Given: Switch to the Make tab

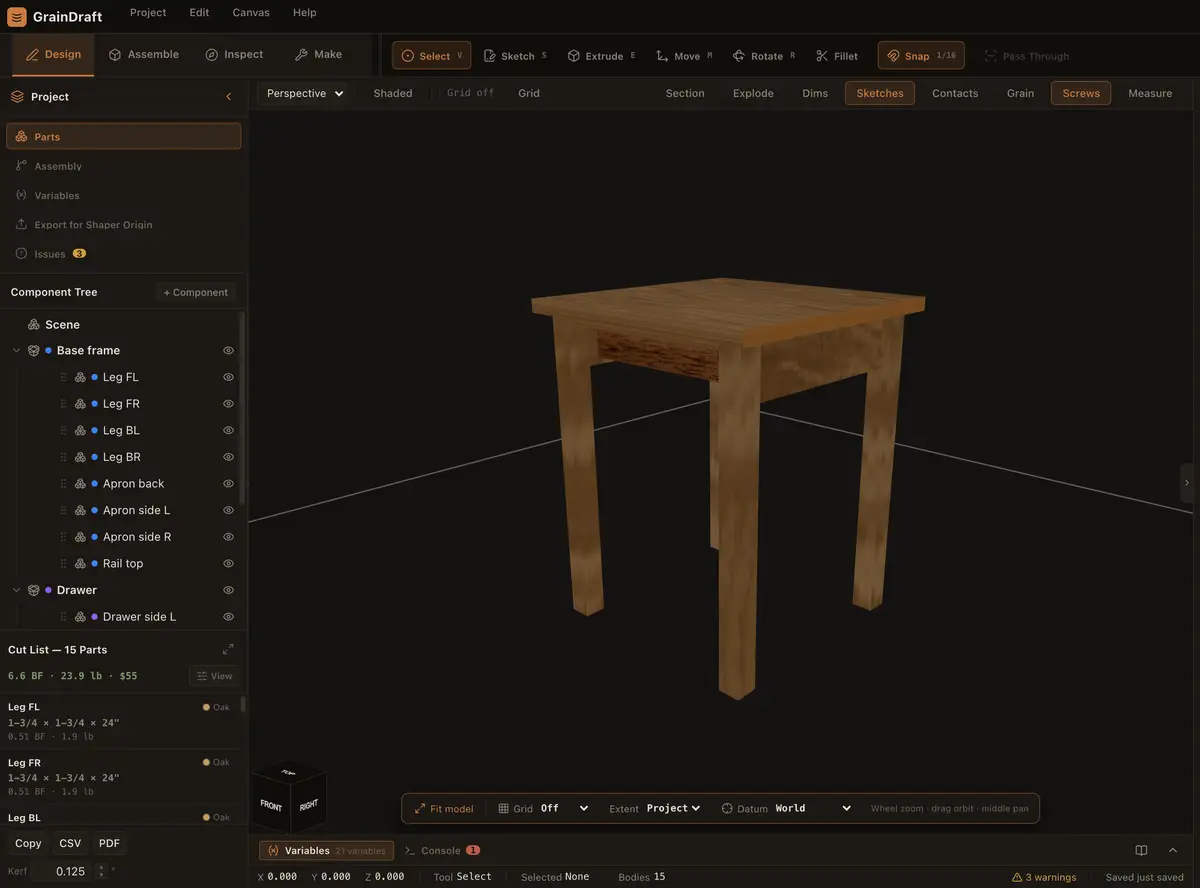Looking at the screenshot, I should (318, 54).
